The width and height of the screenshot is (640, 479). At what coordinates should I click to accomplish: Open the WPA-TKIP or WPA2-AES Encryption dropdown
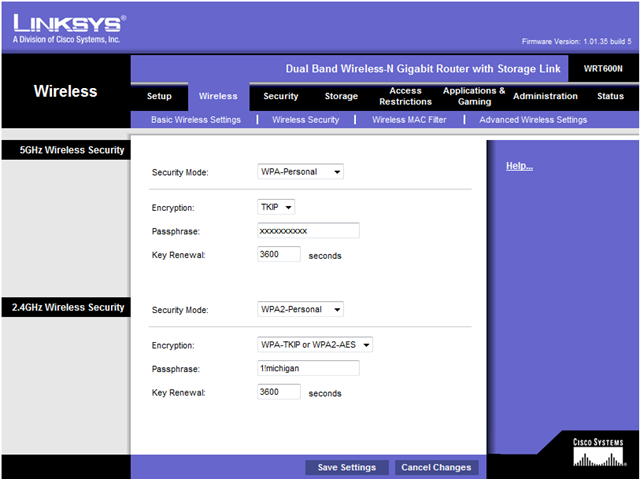point(315,345)
